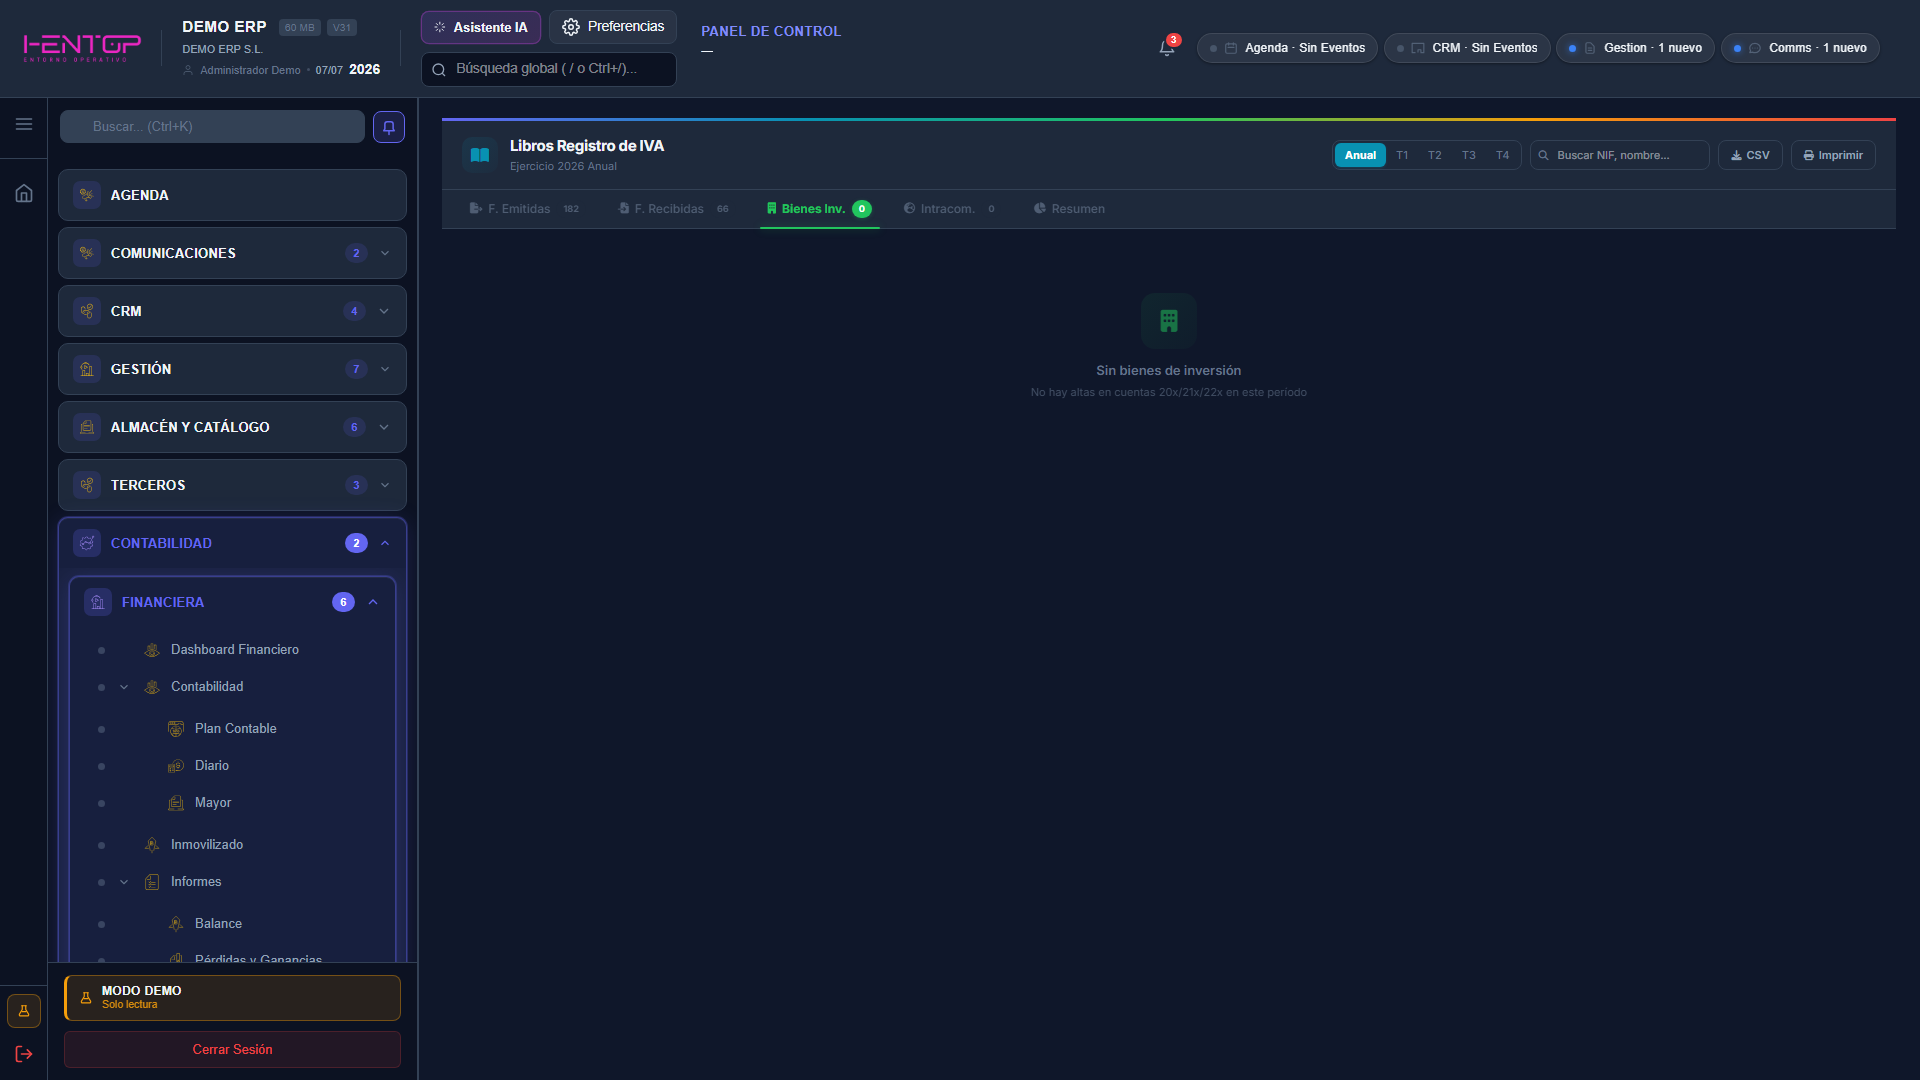Click the Plan Contable icon

176,729
